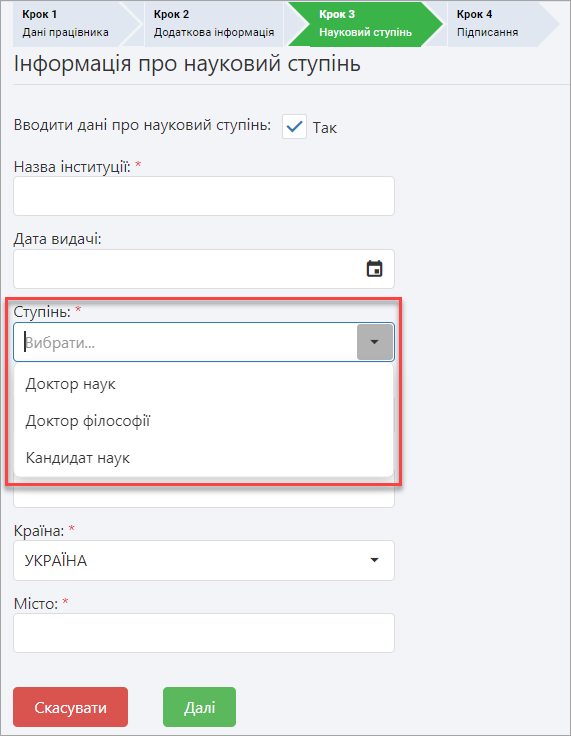Image resolution: width=571 pixels, height=736 pixels.
Task: Focus the Назва інституції input field
Action: point(204,196)
